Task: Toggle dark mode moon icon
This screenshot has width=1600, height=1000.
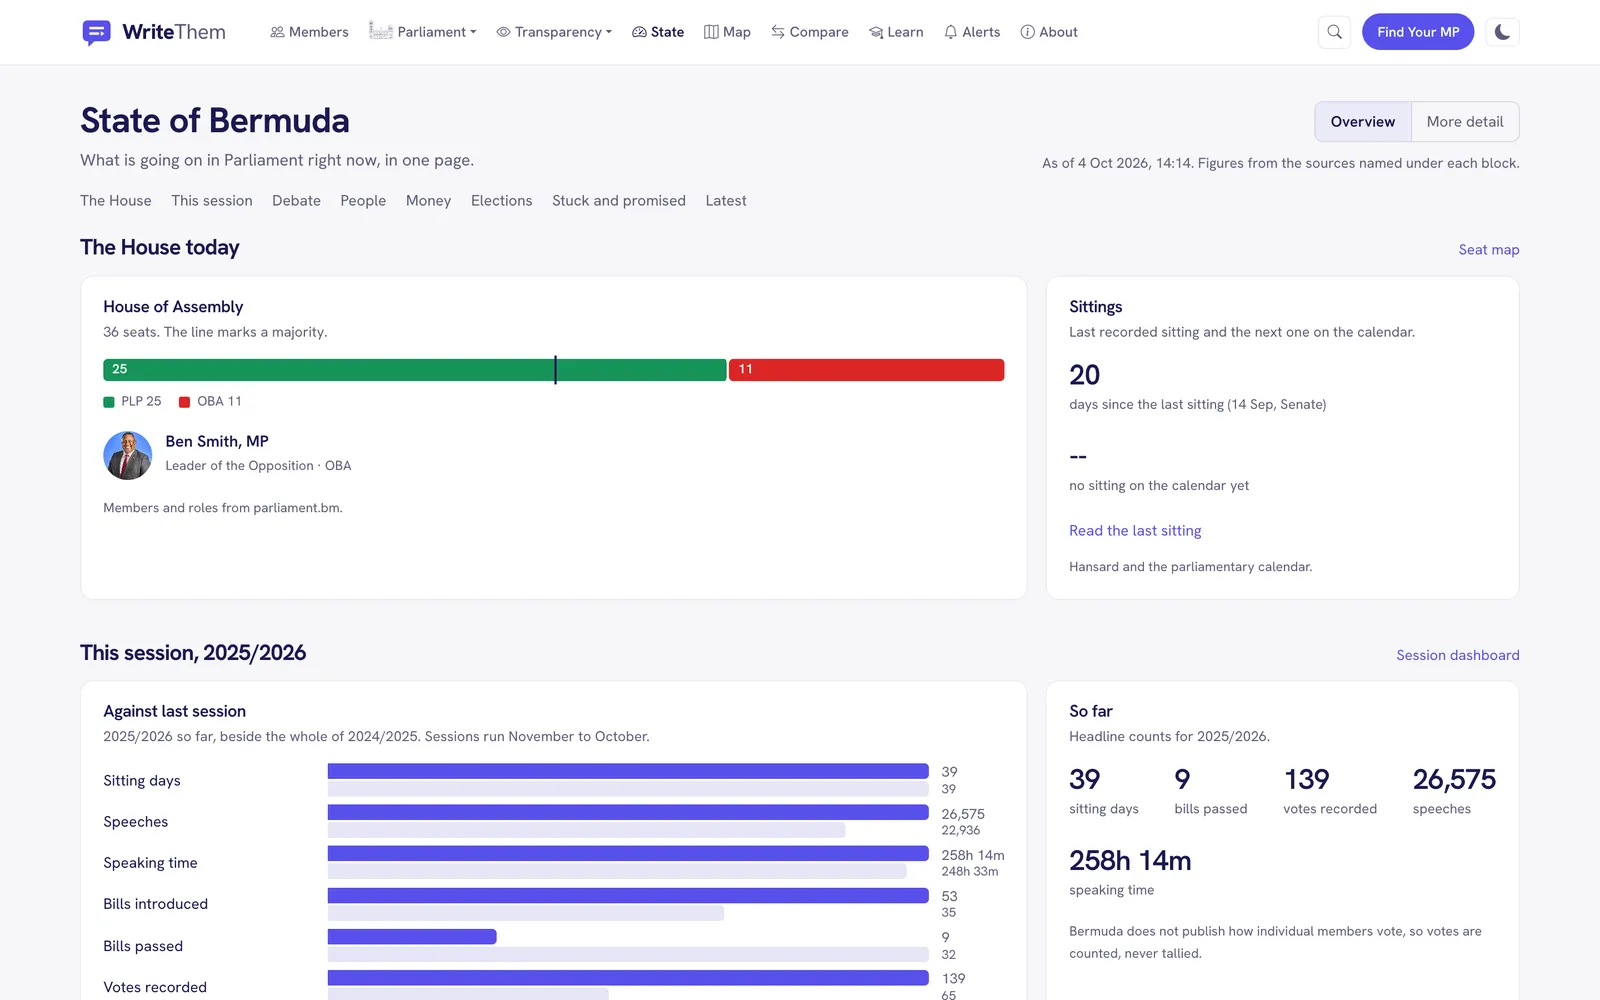Action: 1502,32
